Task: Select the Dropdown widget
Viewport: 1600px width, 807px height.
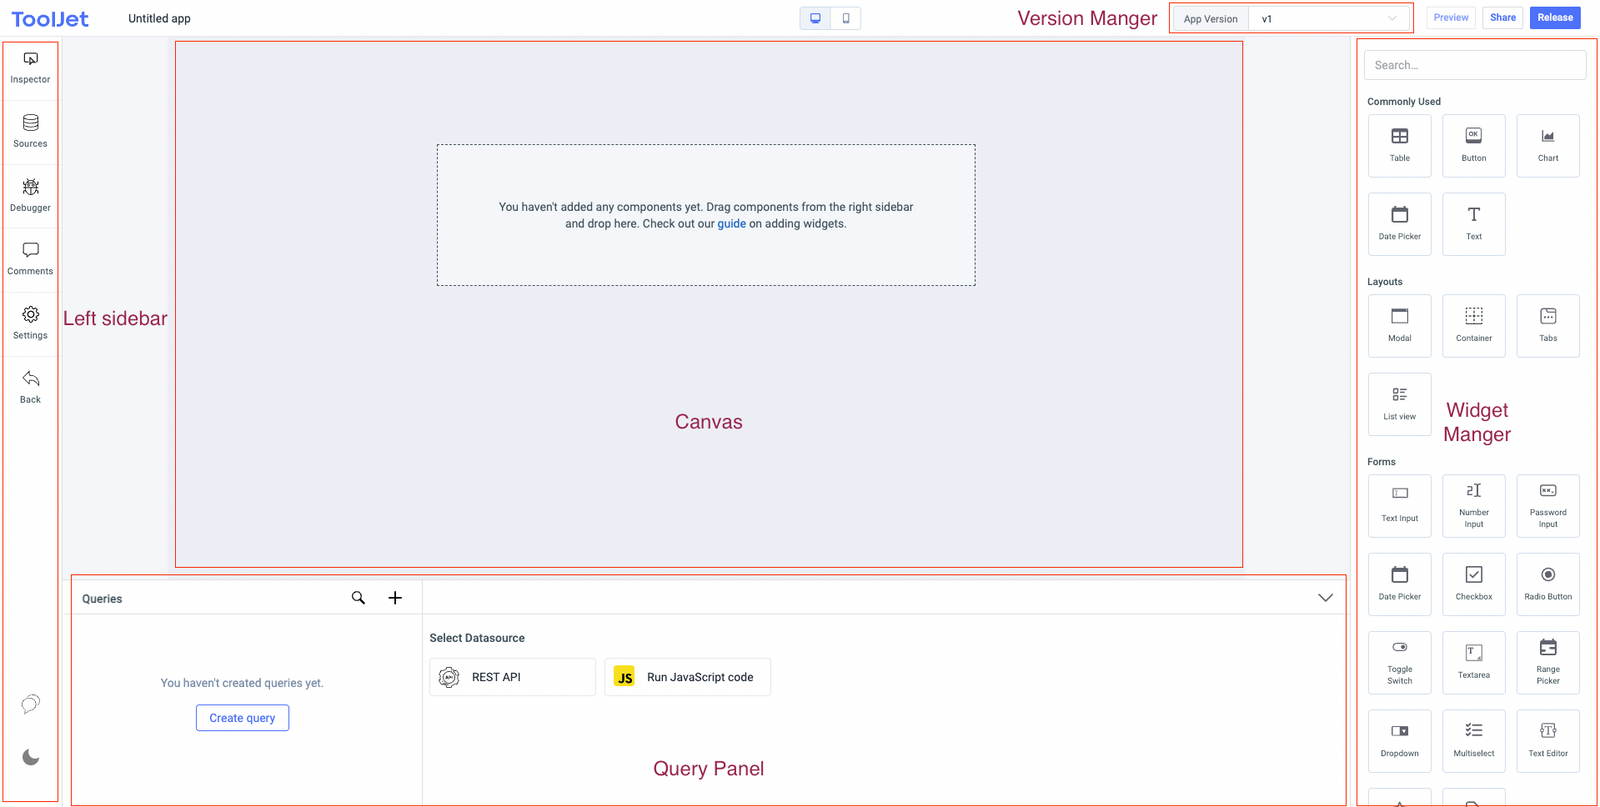Action: coord(1400,741)
